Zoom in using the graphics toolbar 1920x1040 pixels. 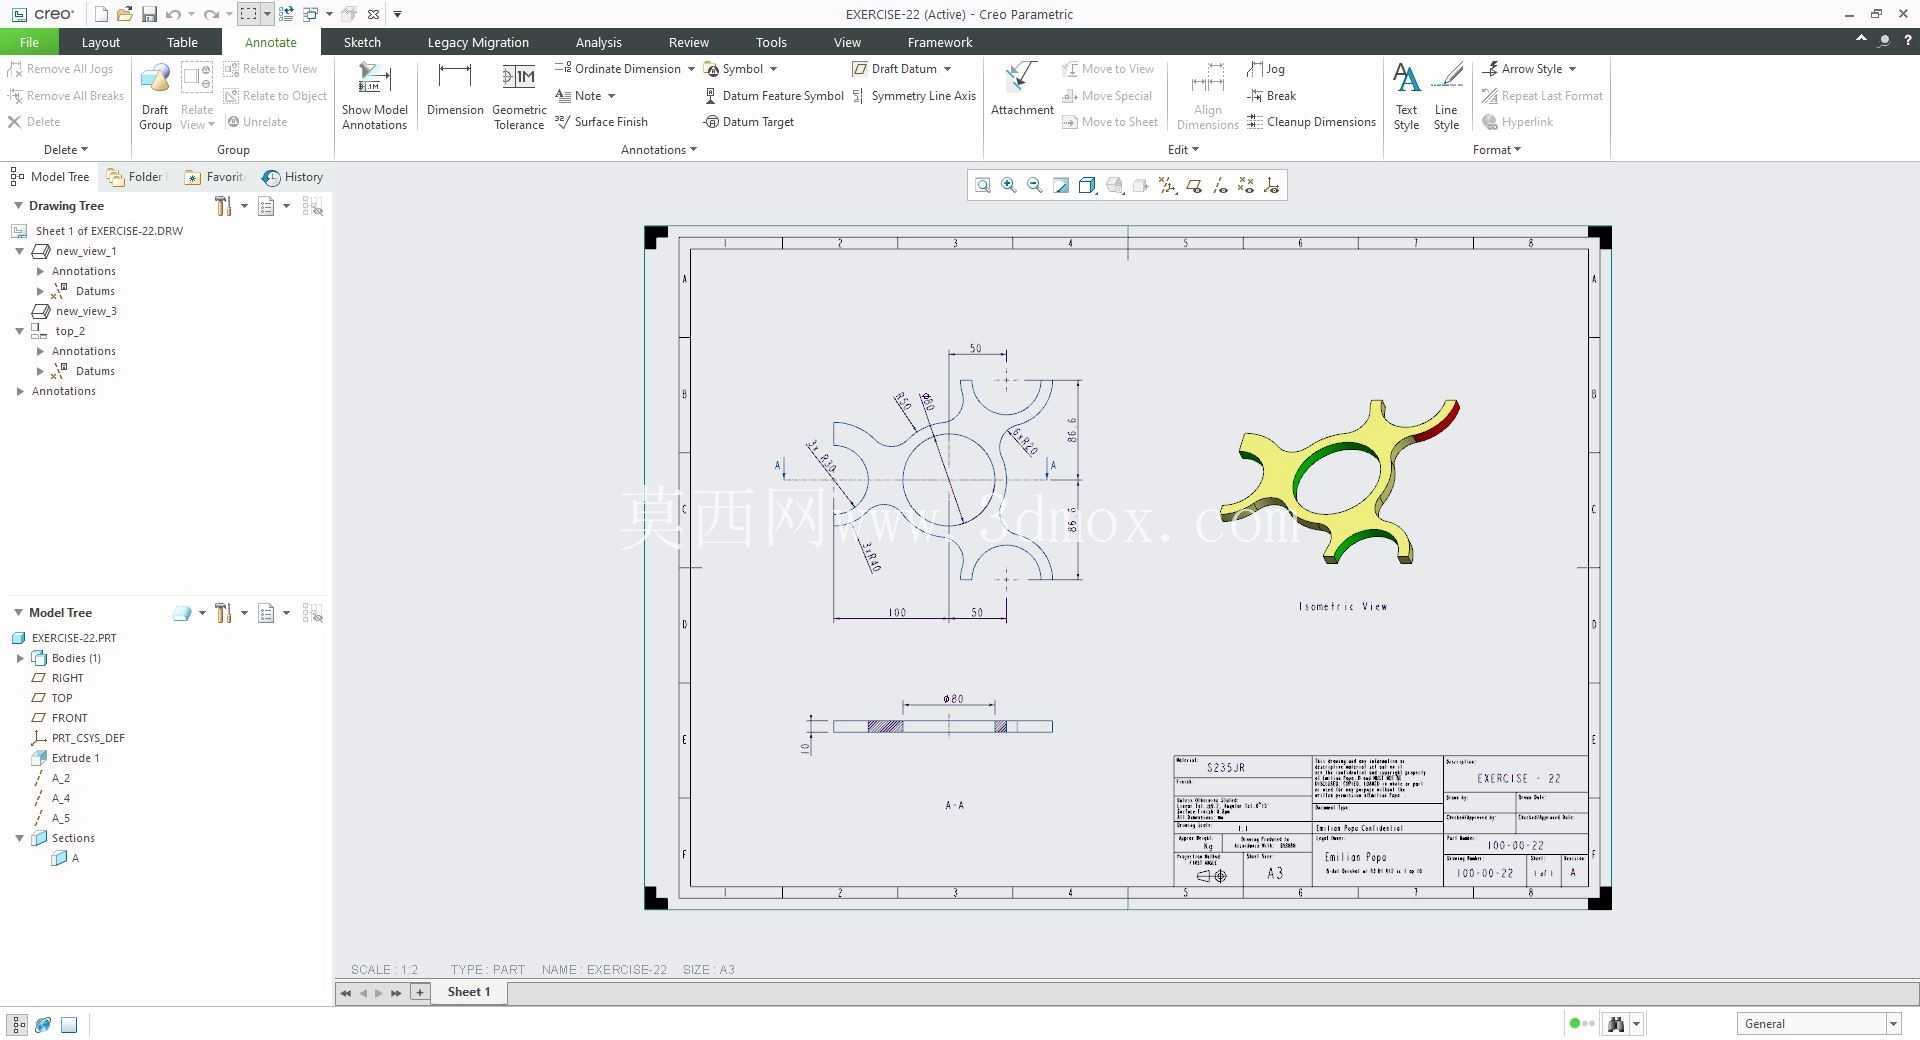[x=1009, y=185]
